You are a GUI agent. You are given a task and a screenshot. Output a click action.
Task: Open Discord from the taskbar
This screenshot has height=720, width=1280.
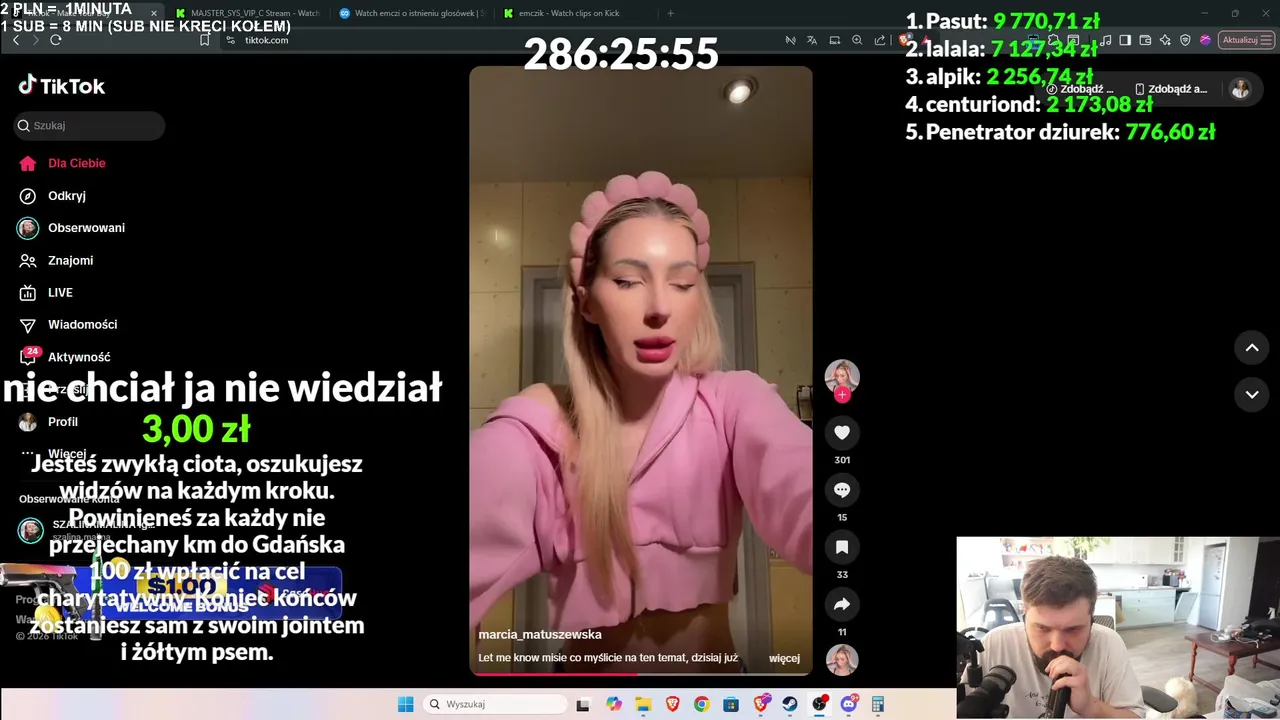click(x=849, y=704)
